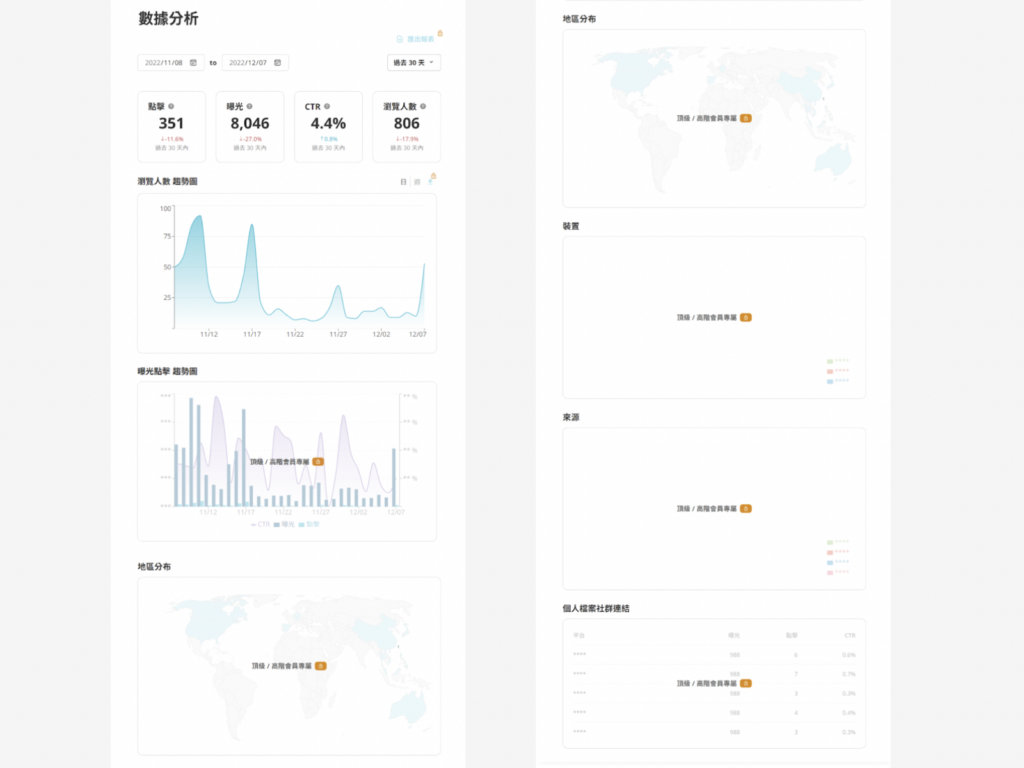This screenshot has width=1024, height=768.
Task: Open the end date calendar icon
Action: point(277,63)
